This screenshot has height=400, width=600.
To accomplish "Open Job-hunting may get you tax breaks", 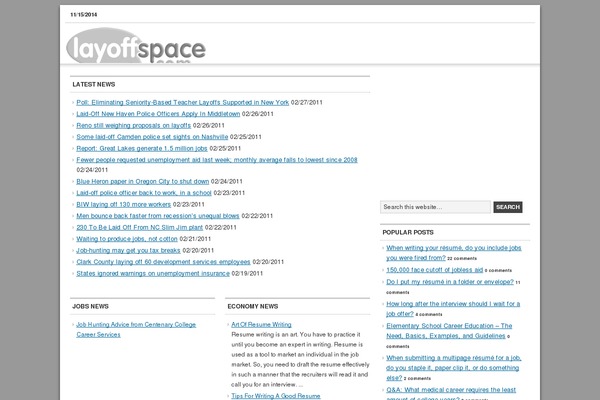I will 128,250.
